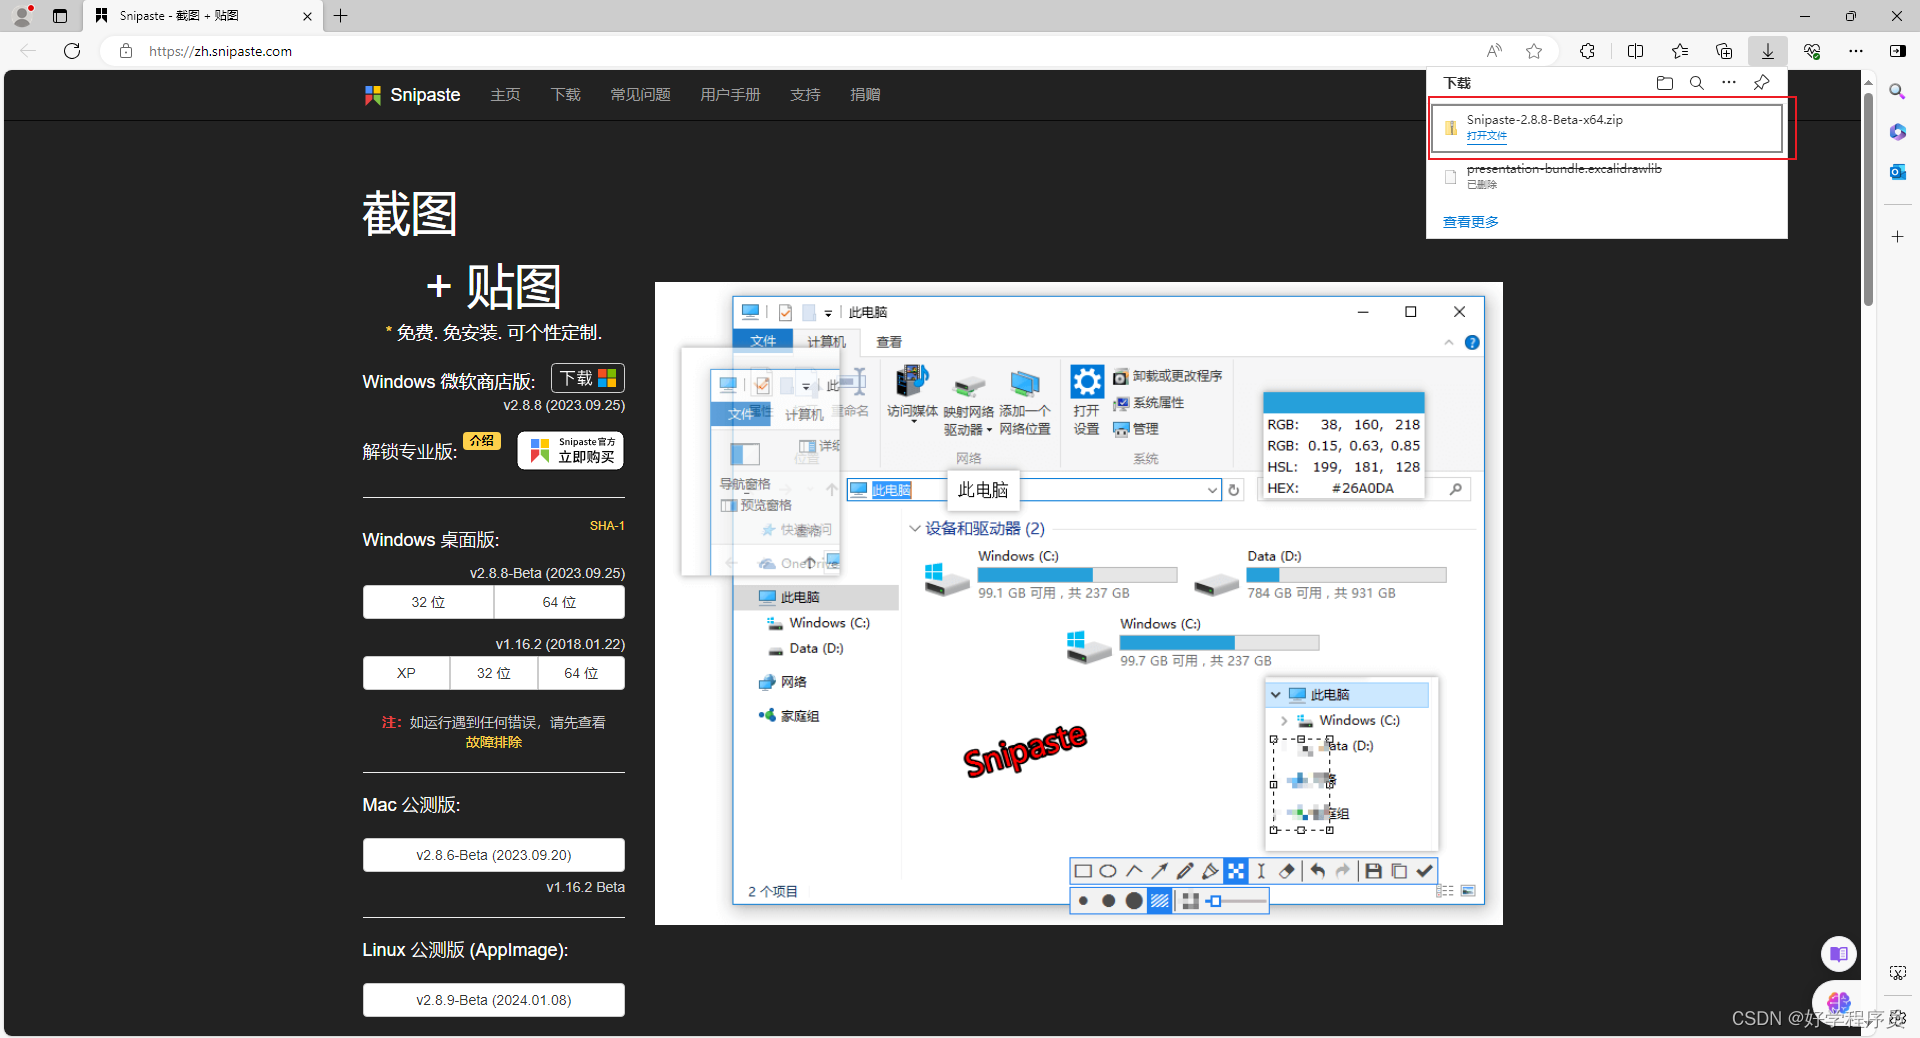This screenshot has width=1920, height=1038.
Task: Add page to favorites with star icon
Action: 1534,51
